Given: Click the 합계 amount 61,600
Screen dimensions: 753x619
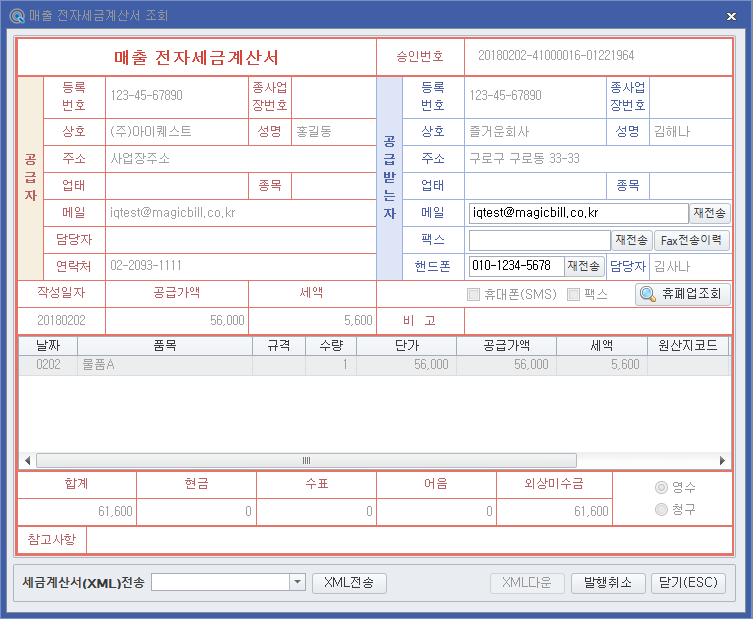Looking at the screenshot, I should (115, 511).
